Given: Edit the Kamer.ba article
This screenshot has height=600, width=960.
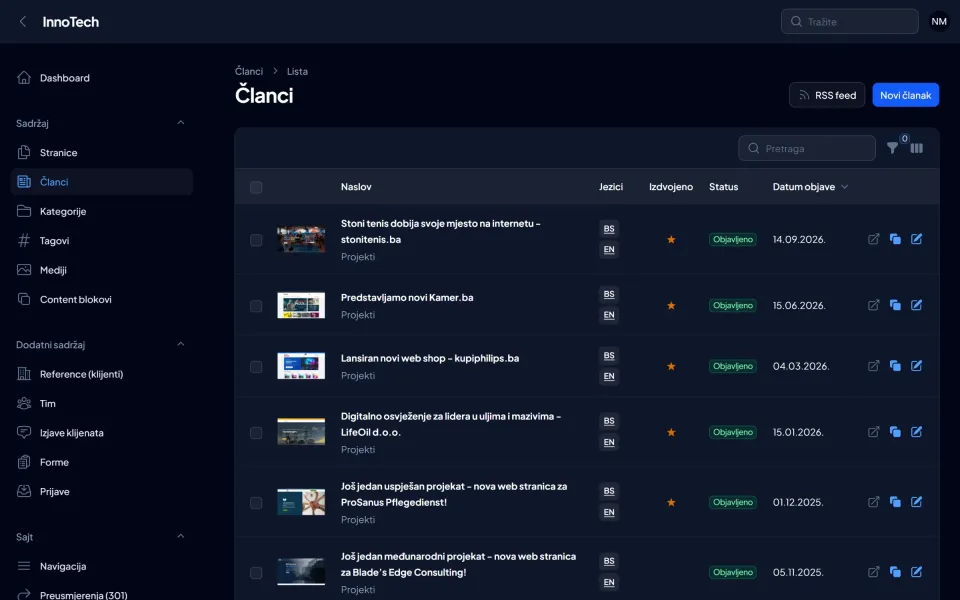Looking at the screenshot, I should (917, 305).
